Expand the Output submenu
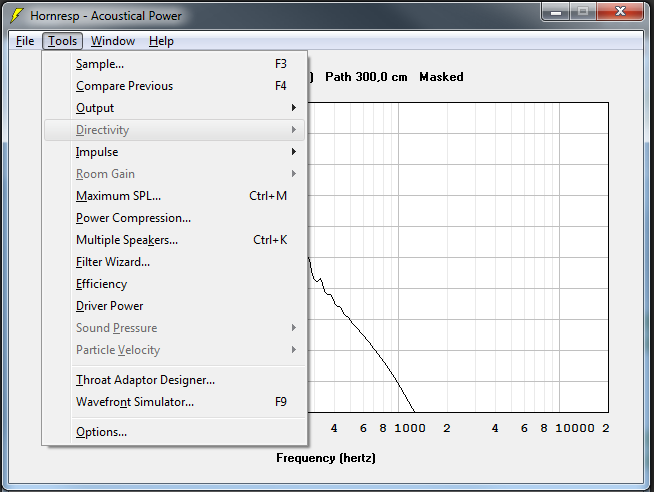 tap(174, 108)
